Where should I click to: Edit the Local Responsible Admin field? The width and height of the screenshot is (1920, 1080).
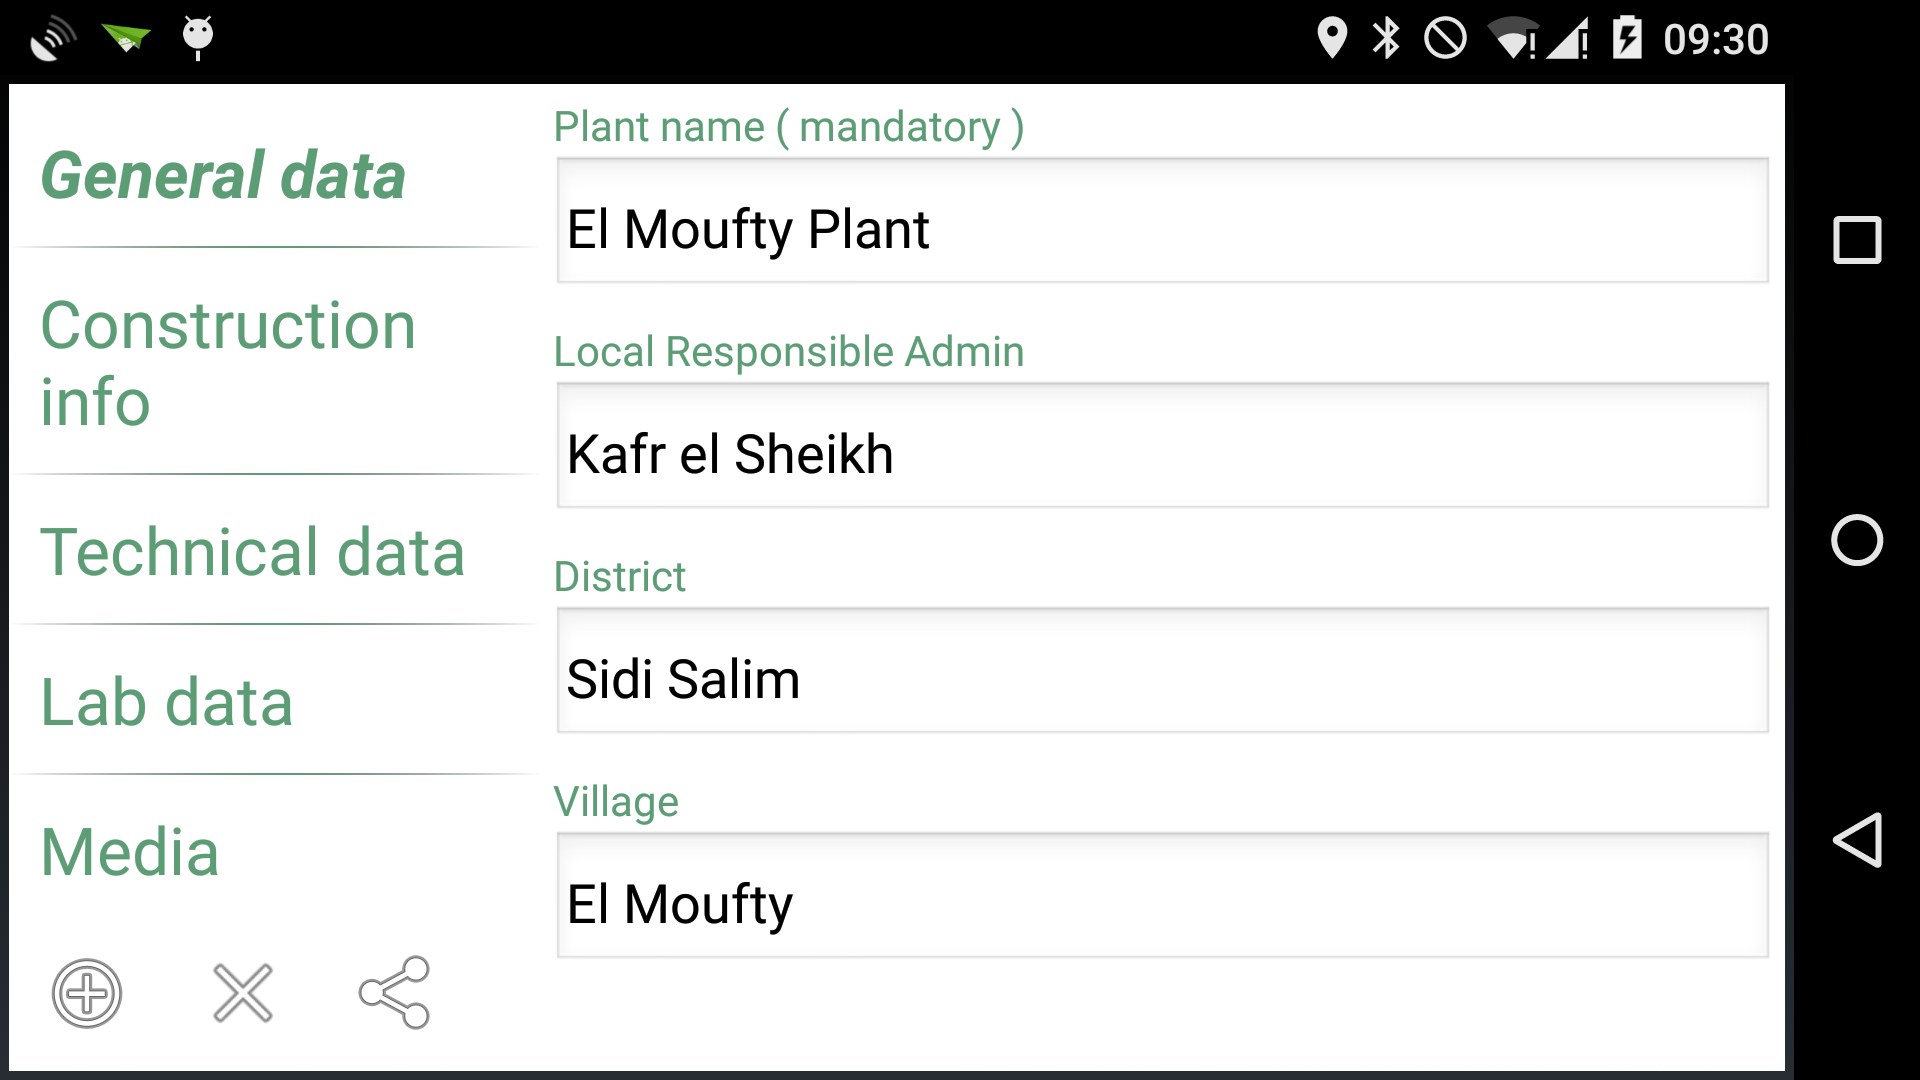tap(1162, 445)
